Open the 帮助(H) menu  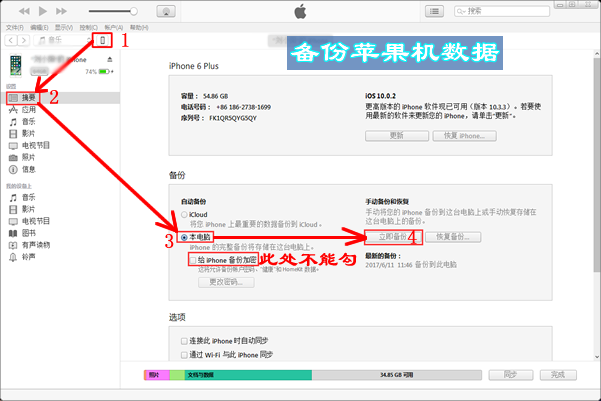(x=139, y=28)
